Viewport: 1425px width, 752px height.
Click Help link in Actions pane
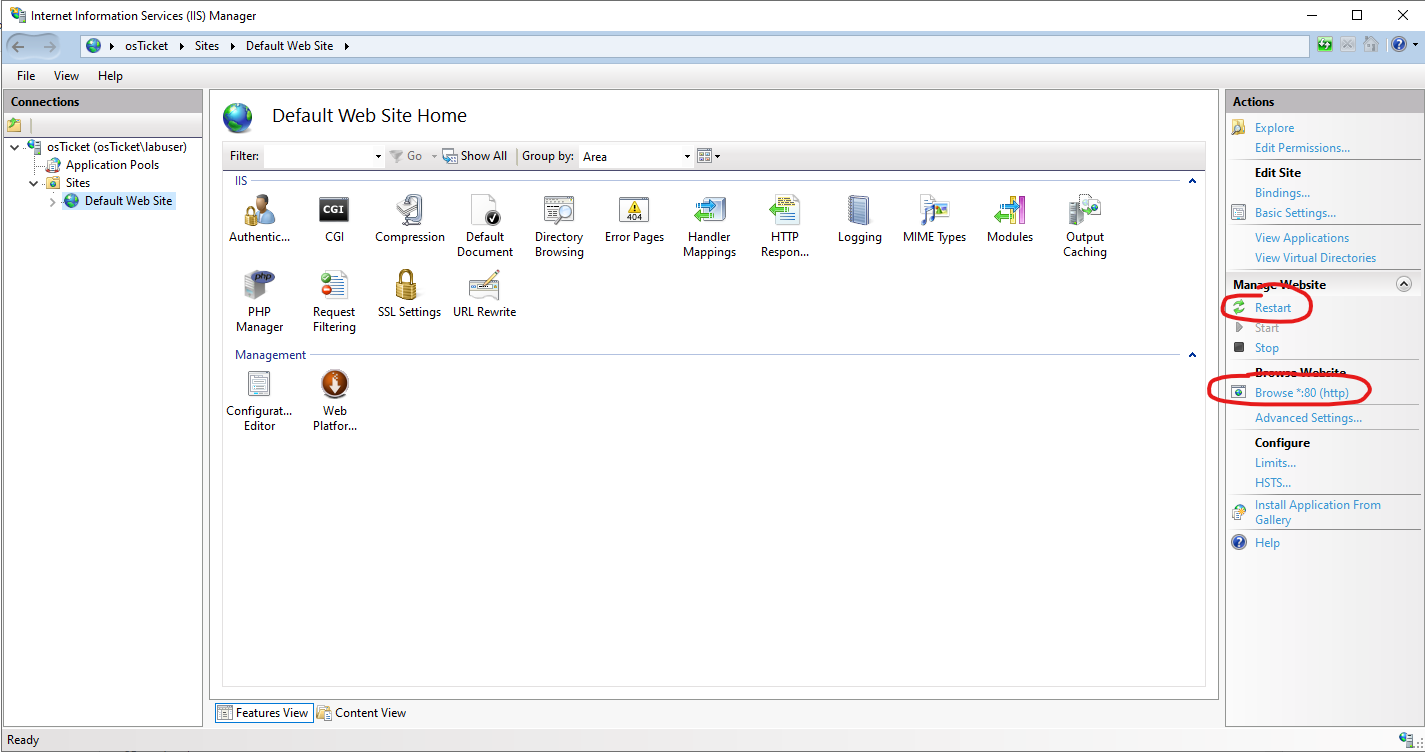(1267, 543)
